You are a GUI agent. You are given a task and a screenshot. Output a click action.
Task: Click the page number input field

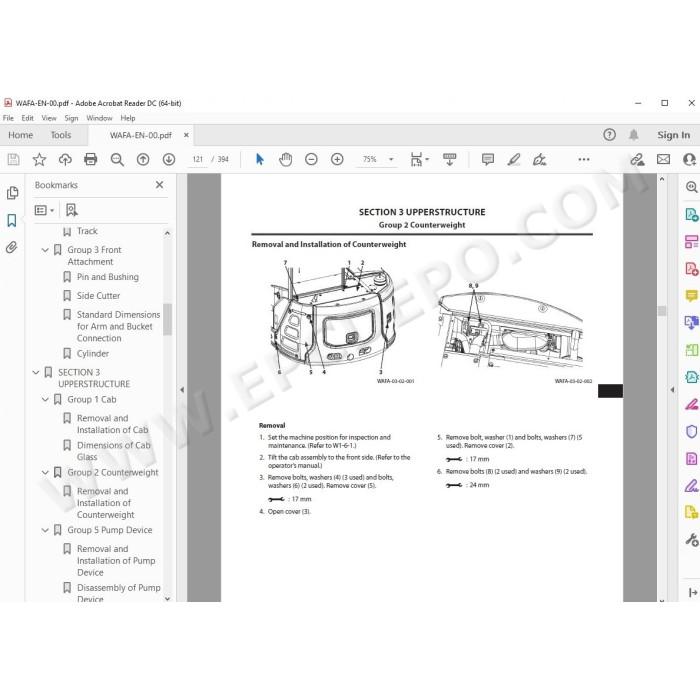198,159
